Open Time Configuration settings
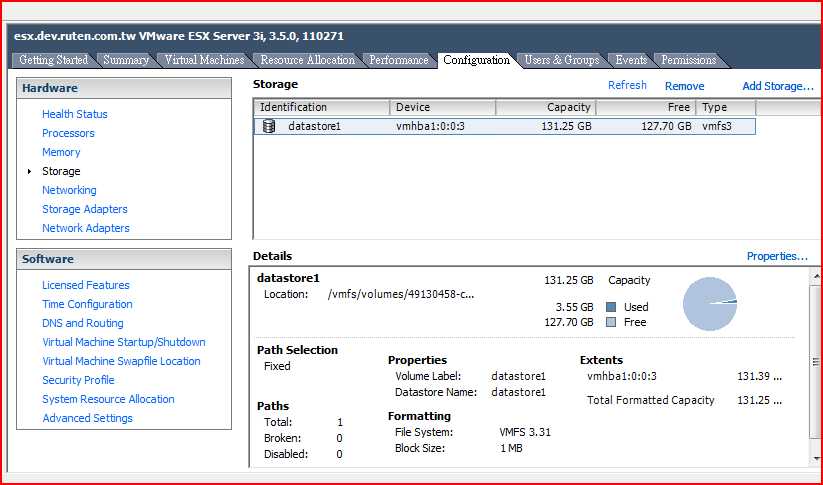 point(87,304)
